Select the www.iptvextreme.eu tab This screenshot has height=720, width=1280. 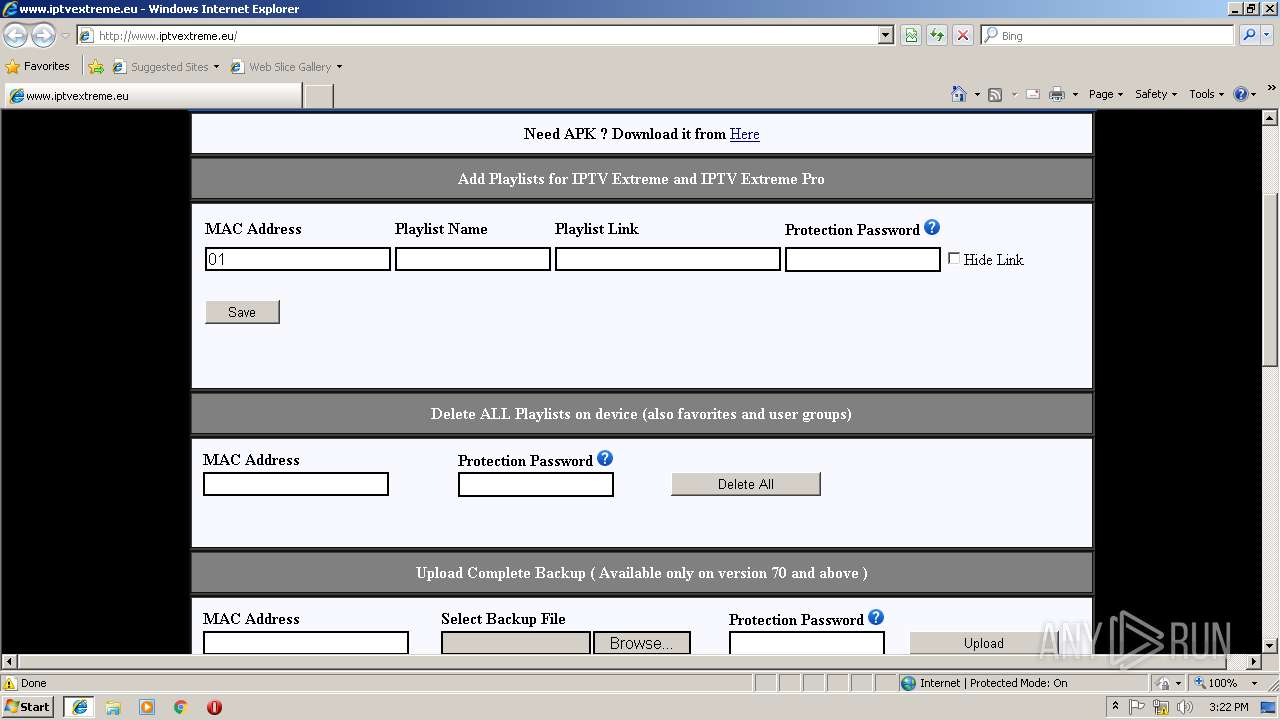[x=153, y=96]
